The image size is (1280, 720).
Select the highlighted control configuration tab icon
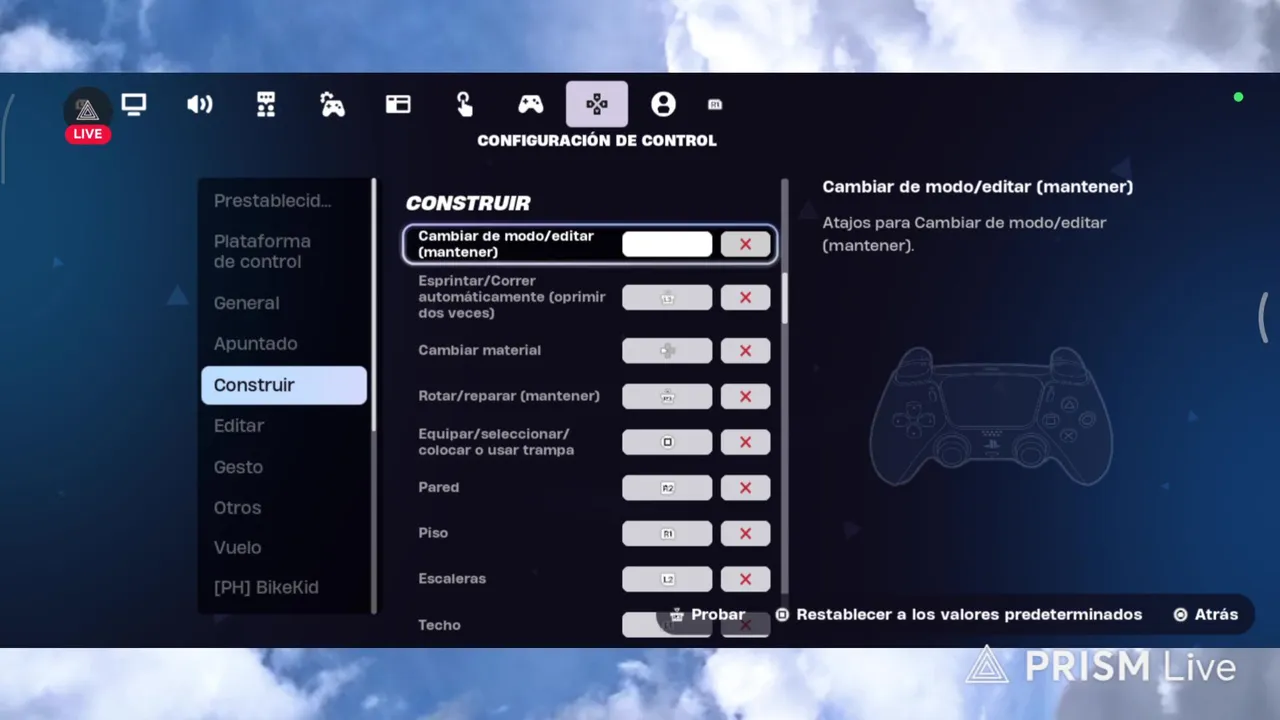[597, 104]
